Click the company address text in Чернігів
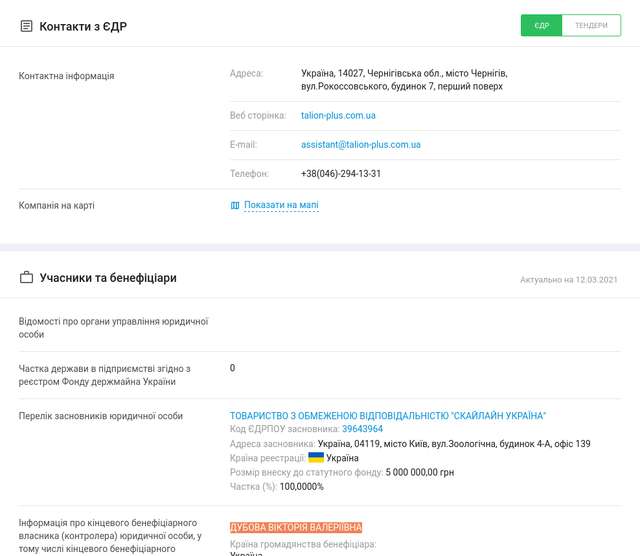Image resolution: width=640 pixels, height=556 pixels. pyautogui.click(x=403, y=80)
